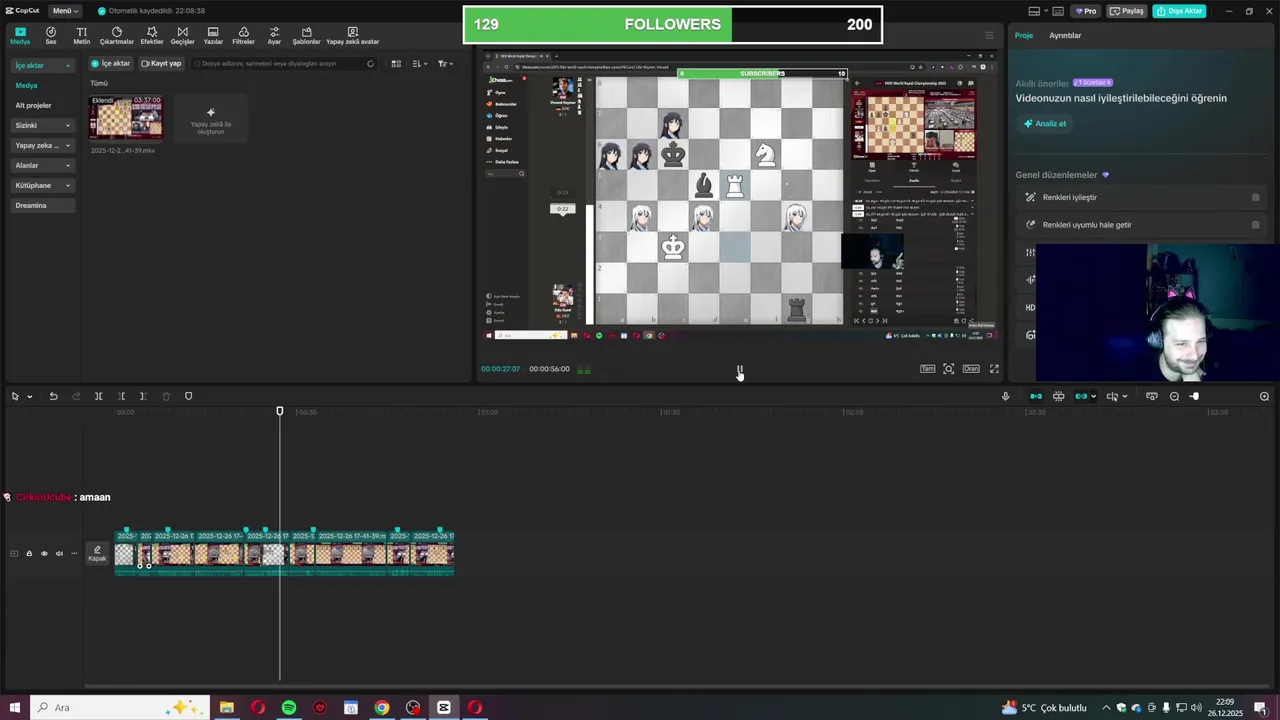This screenshot has width=1280, height=720.
Task: Click the timeline fit-to-view icon
Action: tap(1151, 396)
